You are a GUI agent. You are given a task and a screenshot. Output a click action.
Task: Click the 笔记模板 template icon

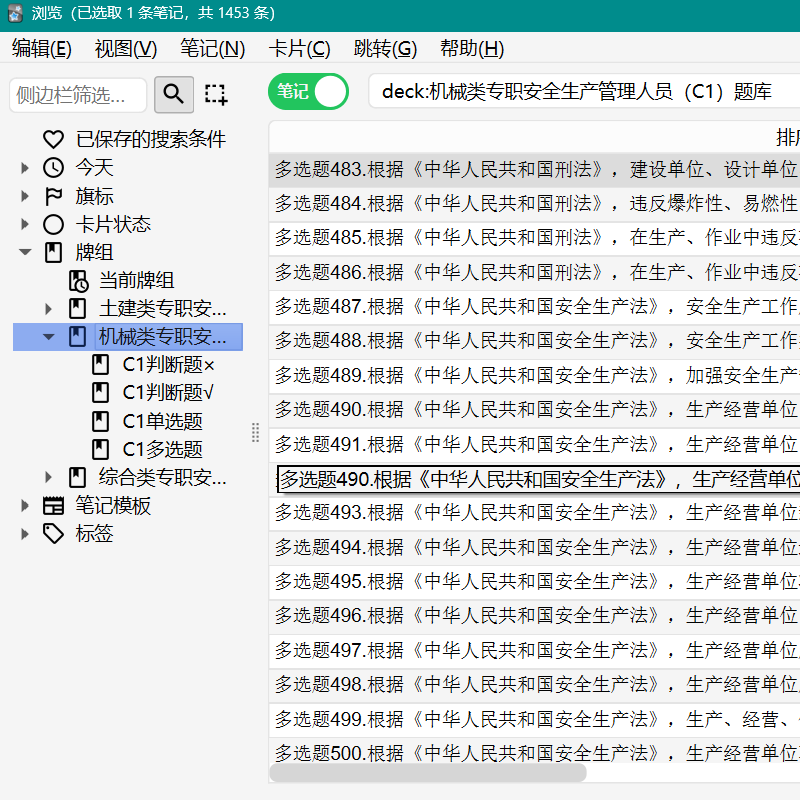click(x=53, y=506)
